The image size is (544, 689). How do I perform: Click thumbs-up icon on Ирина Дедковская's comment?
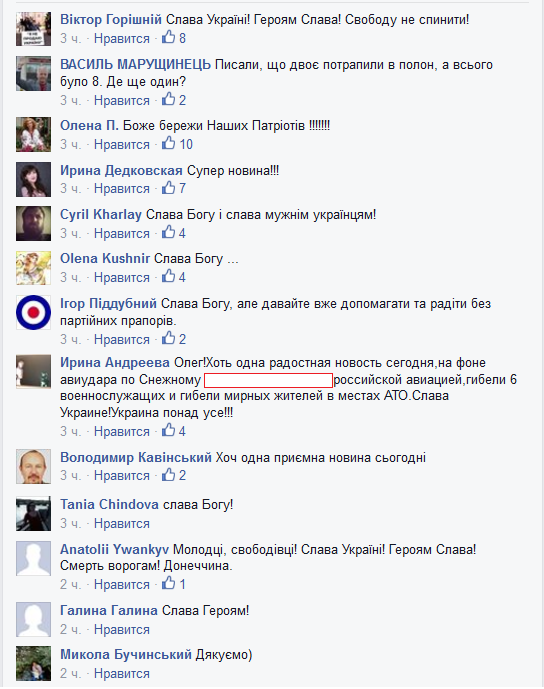point(168,188)
